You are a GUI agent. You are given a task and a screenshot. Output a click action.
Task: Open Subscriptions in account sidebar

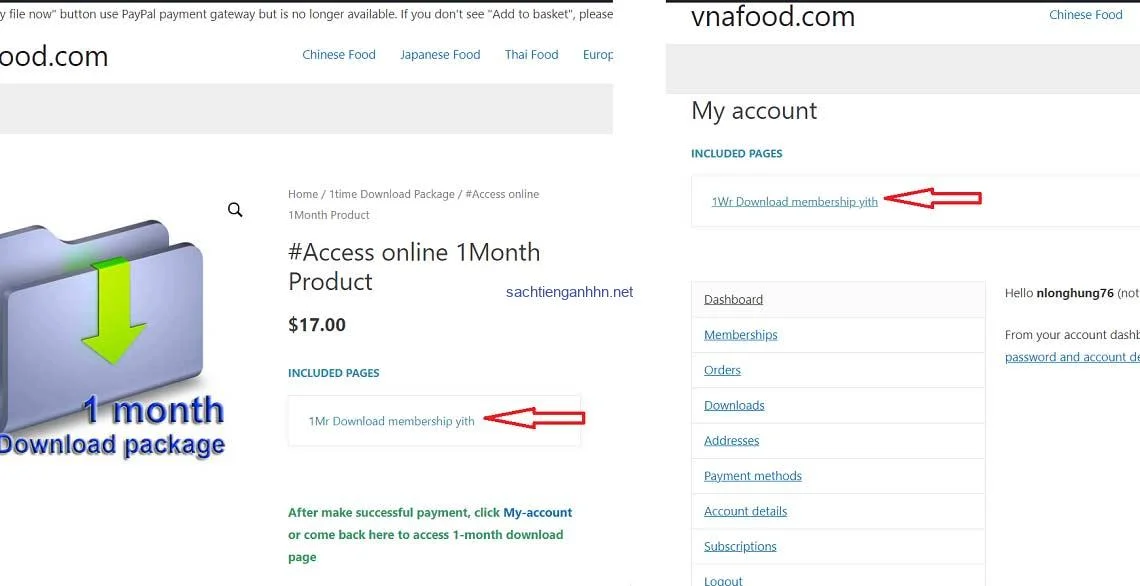[x=739, y=546]
